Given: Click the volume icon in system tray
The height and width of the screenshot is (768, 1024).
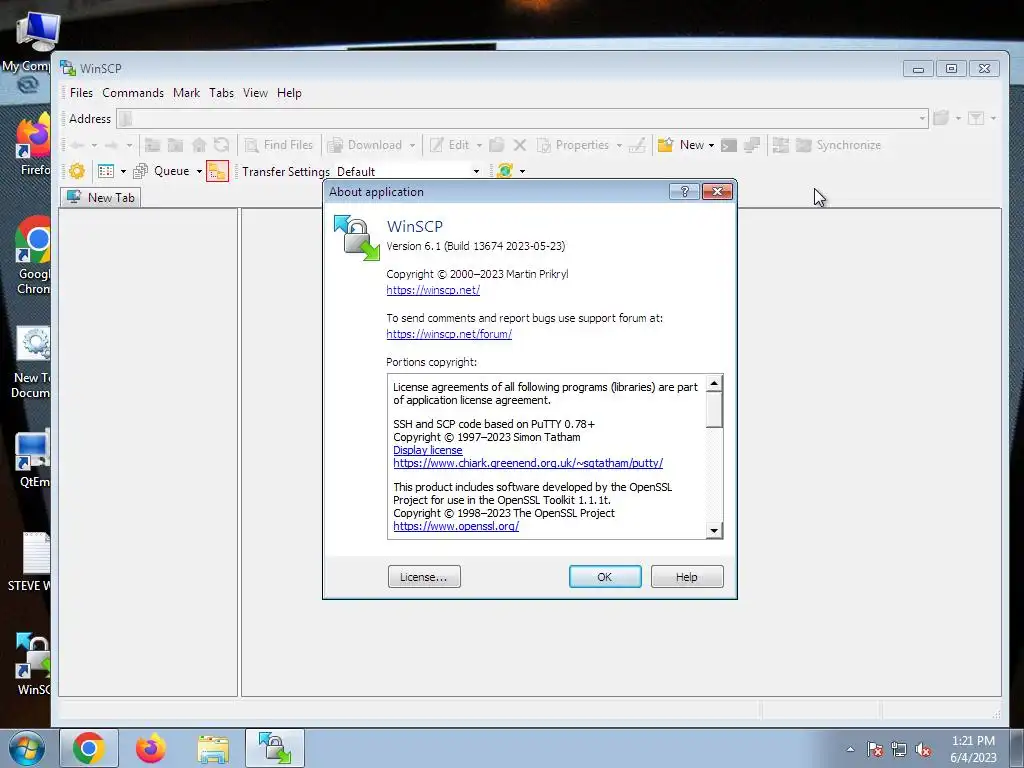Looking at the screenshot, I should click(923, 750).
